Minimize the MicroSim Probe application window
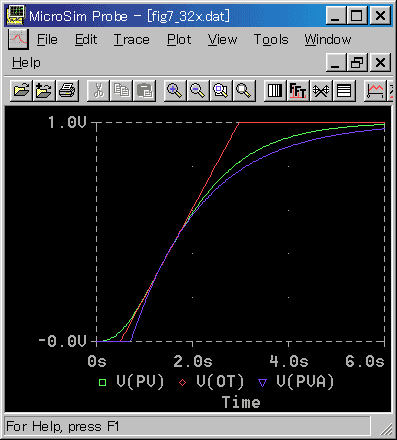 click(335, 16)
